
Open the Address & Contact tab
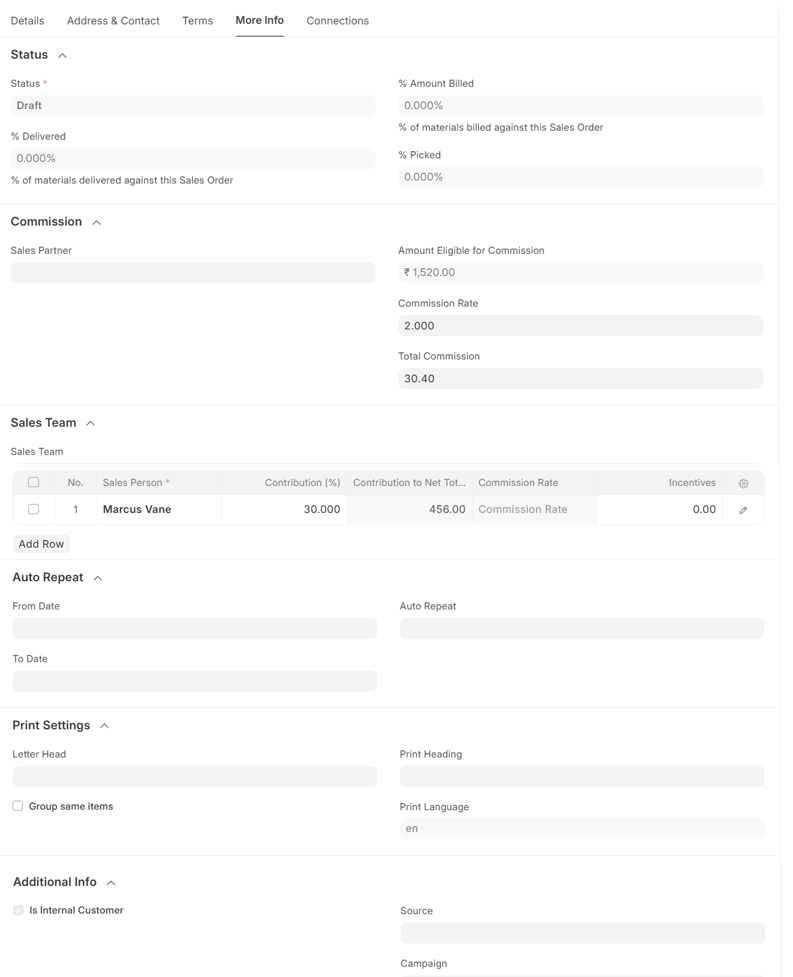[113, 20]
